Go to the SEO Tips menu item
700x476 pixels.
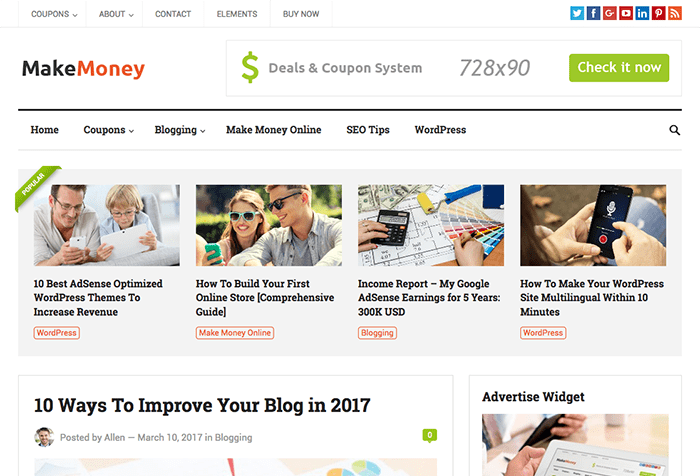pyautogui.click(x=368, y=130)
